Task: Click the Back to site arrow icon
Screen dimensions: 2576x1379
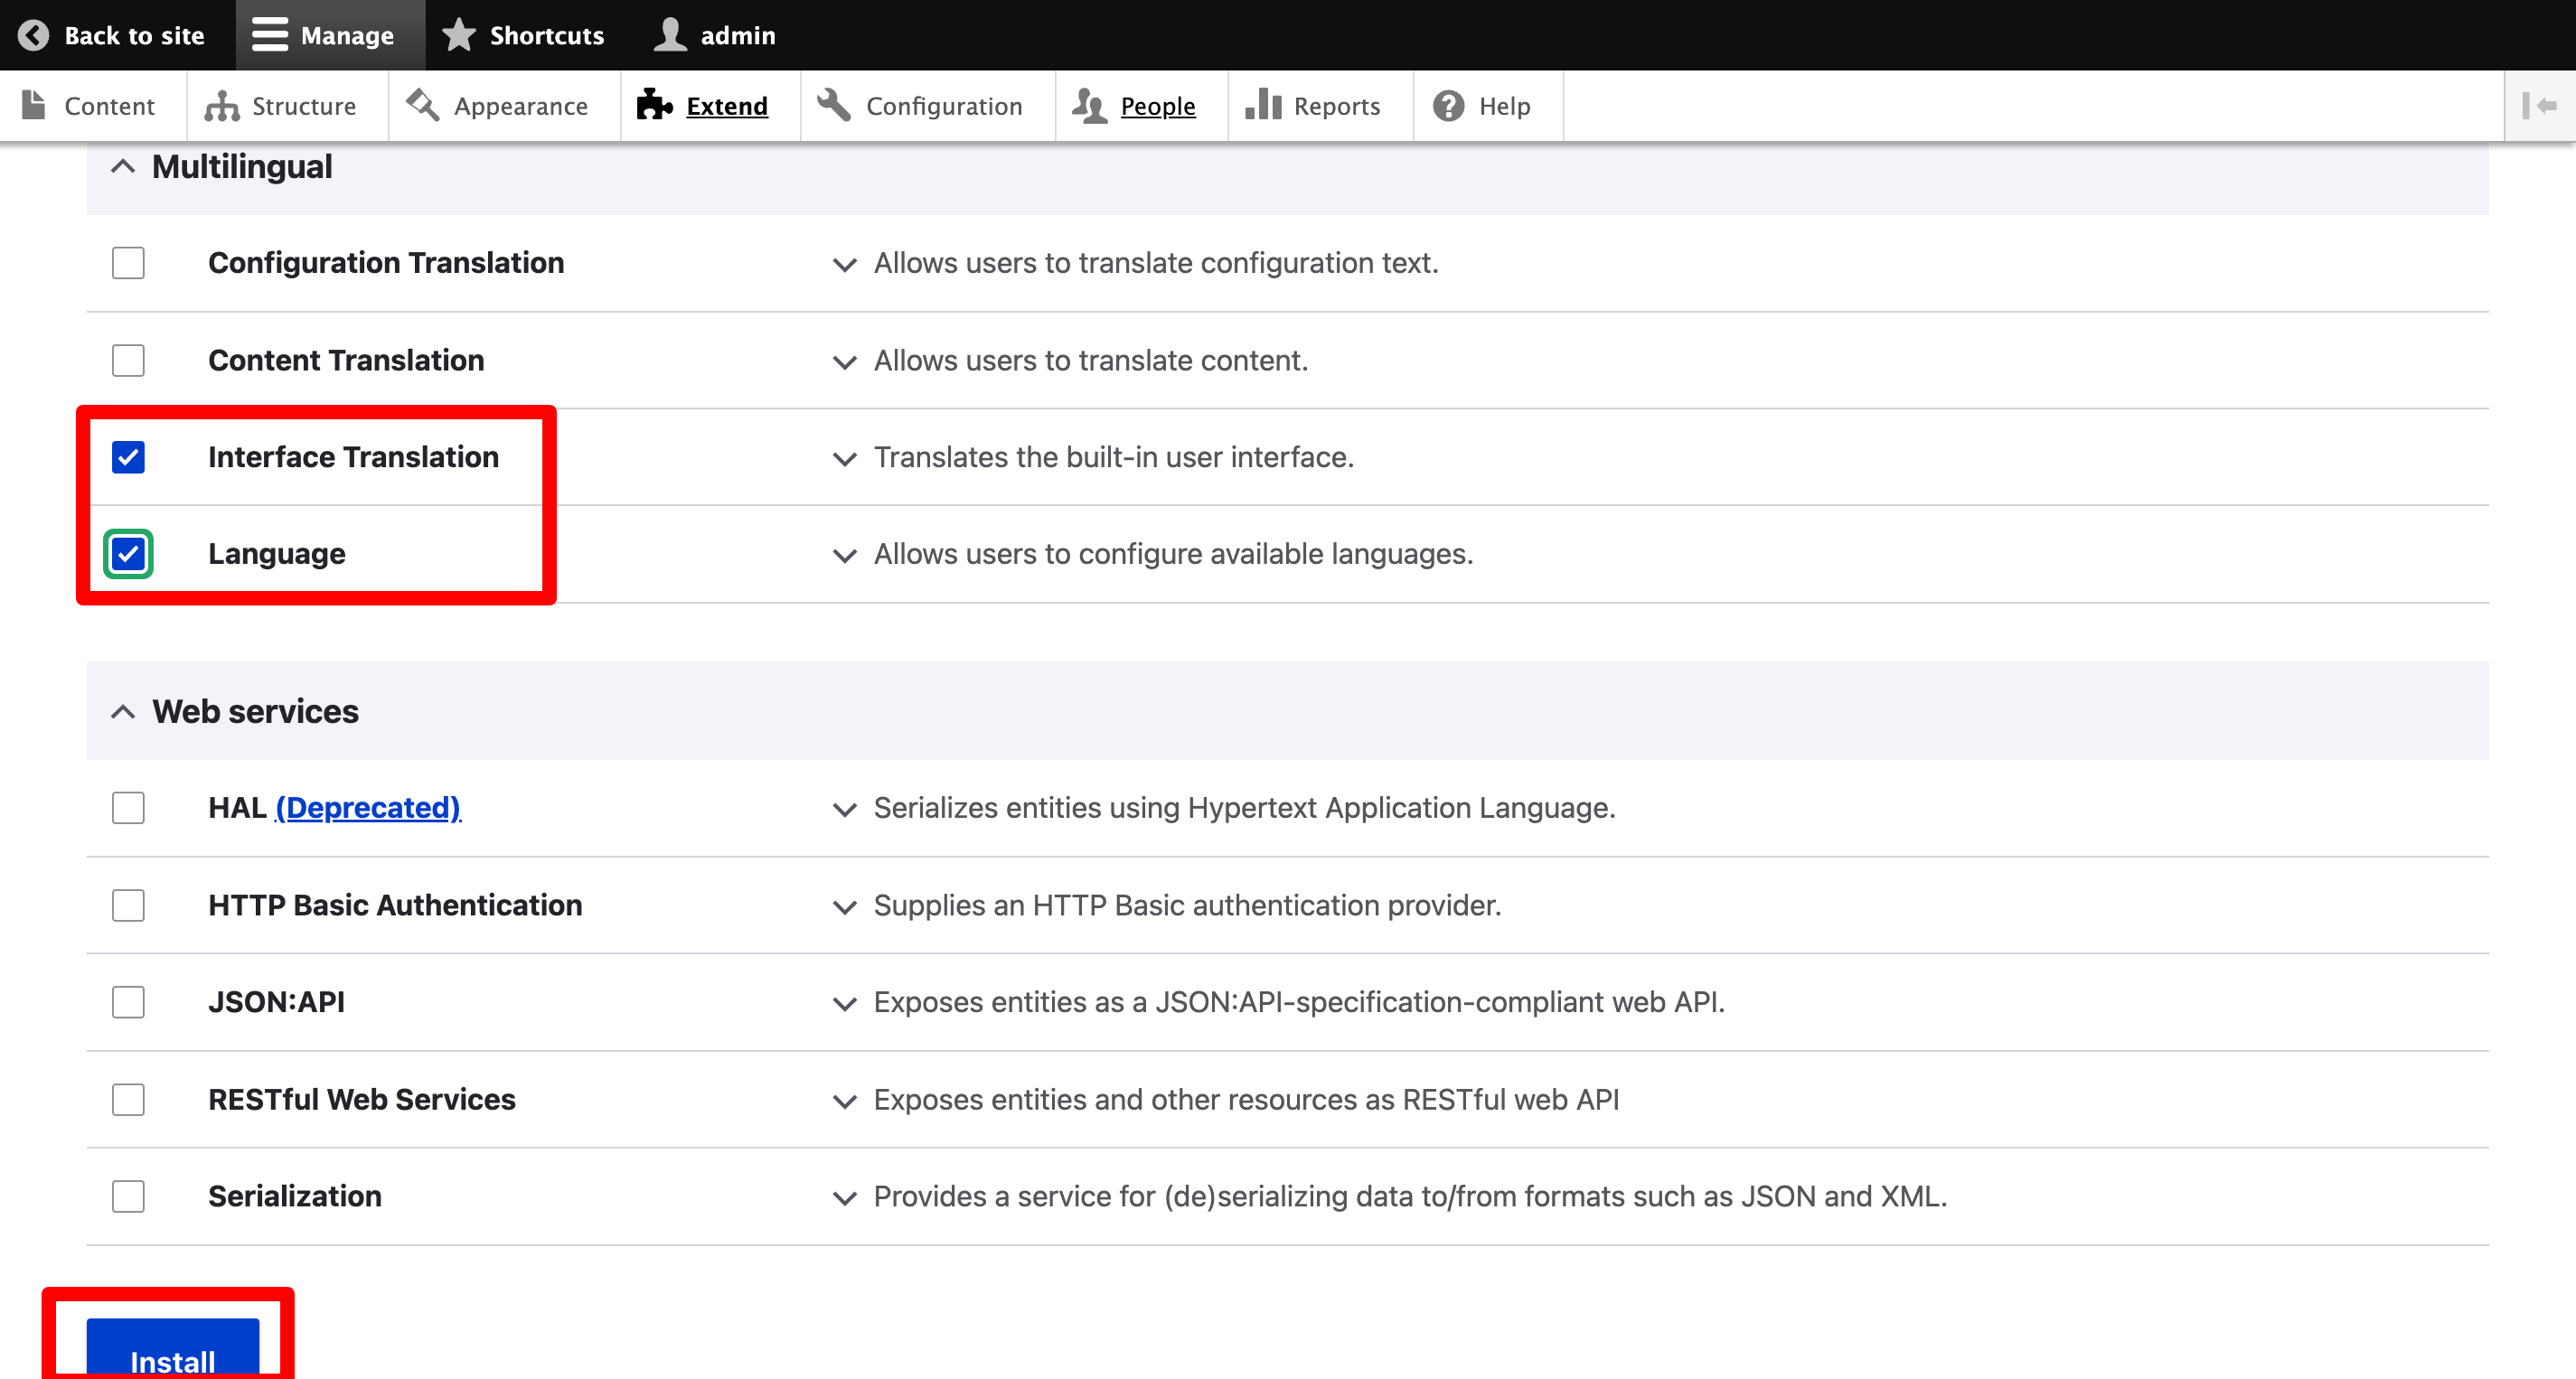Action: click(x=33, y=35)
